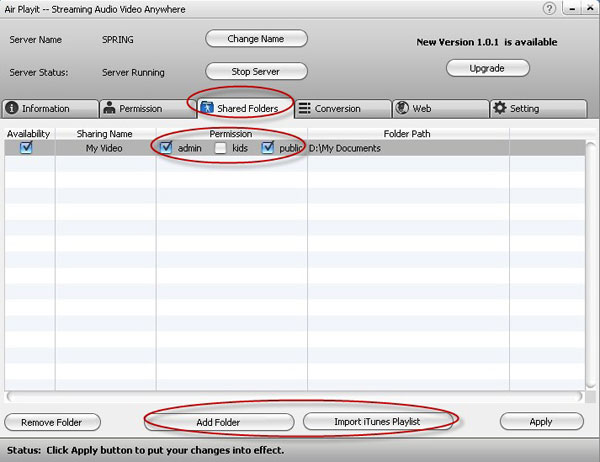Screen dimensions: 600x462
Task: Select the Shared Folders tab
Action: [x=246, y=109]
